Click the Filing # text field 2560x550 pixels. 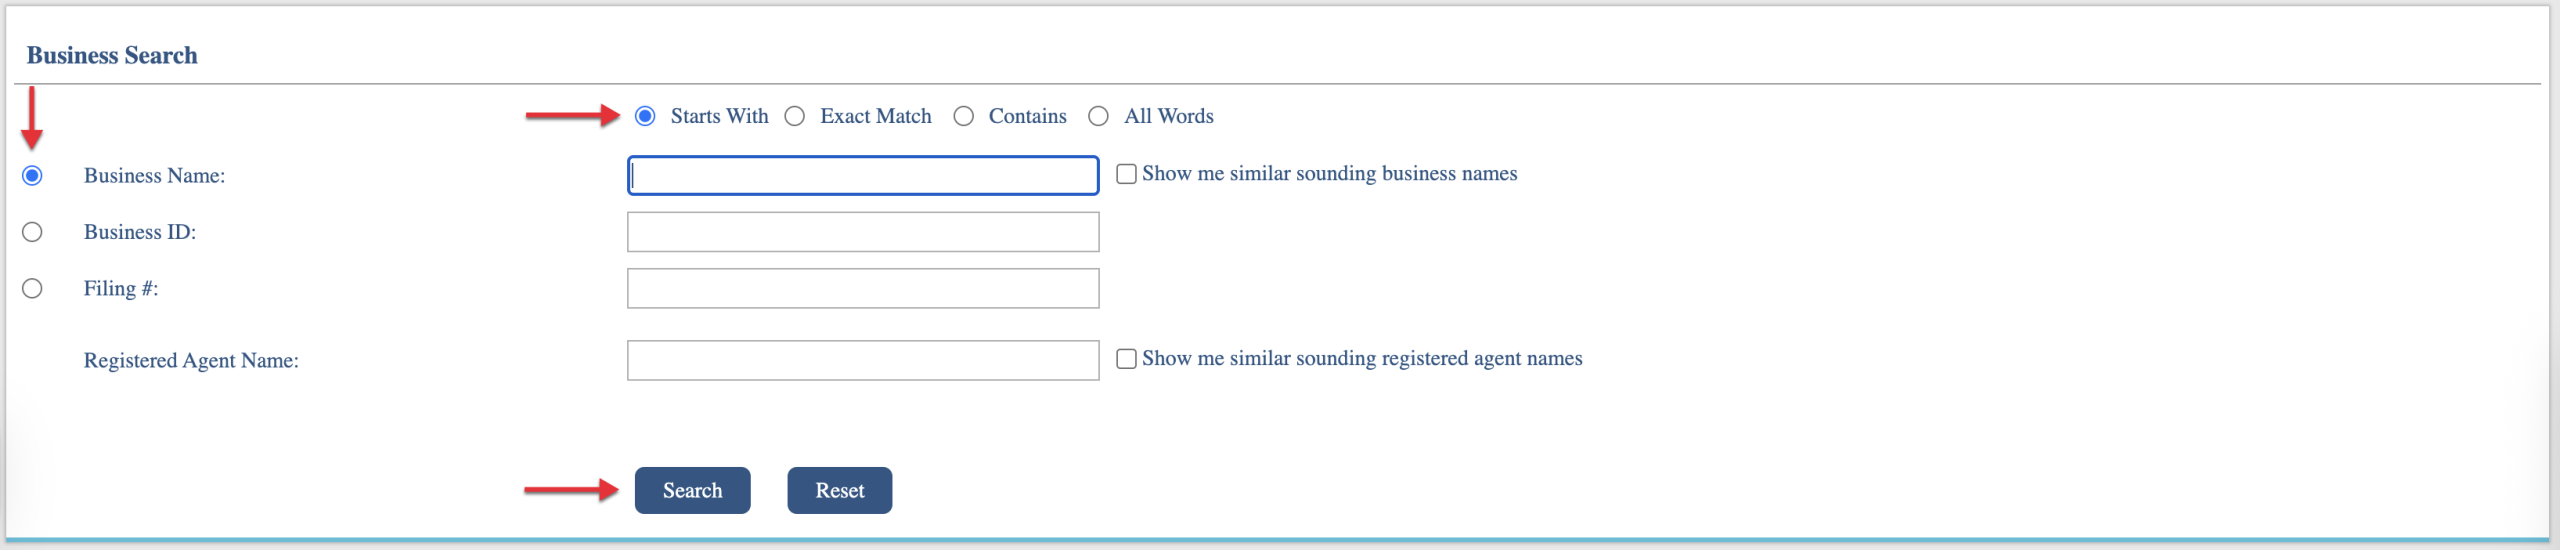tap(862, 288)
